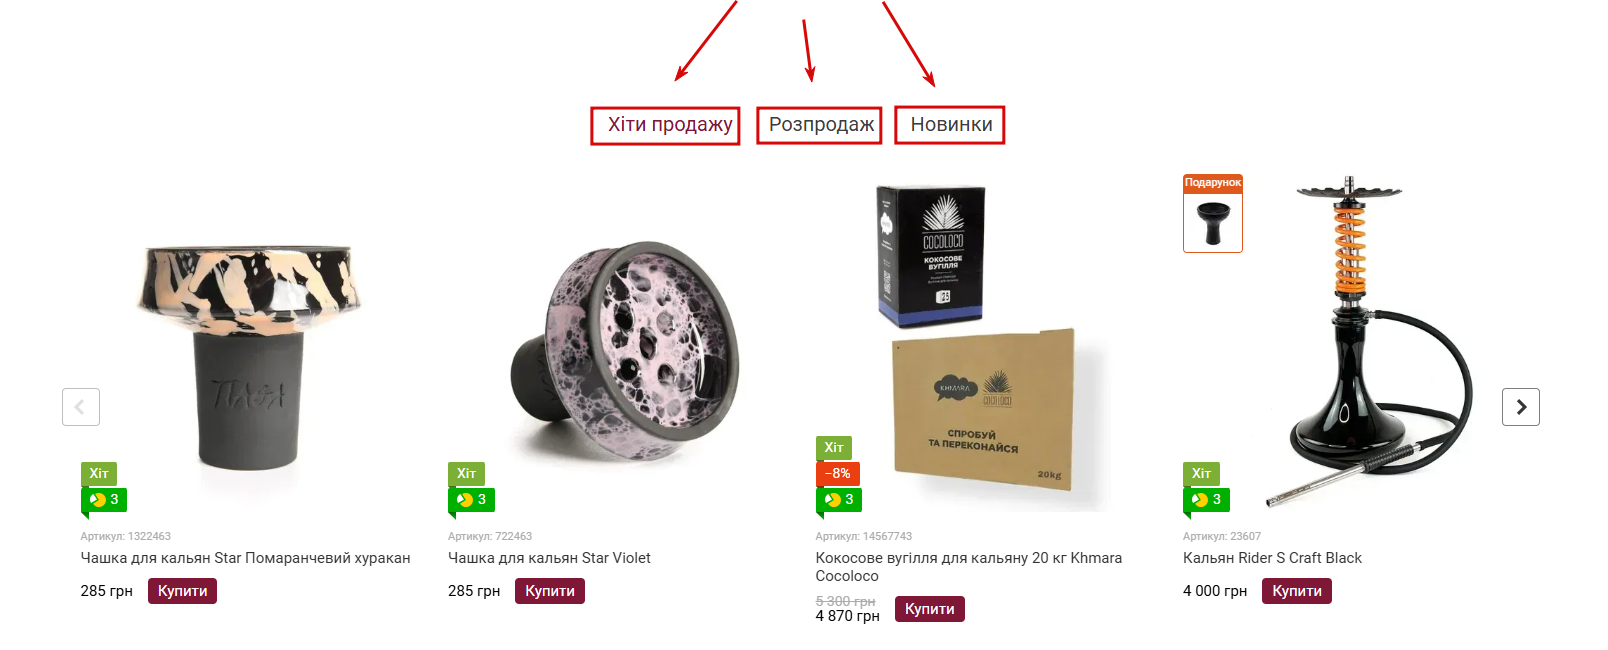Switch to the Розпродаж tab
1608x650 pixels.
[x=821, y=125]
